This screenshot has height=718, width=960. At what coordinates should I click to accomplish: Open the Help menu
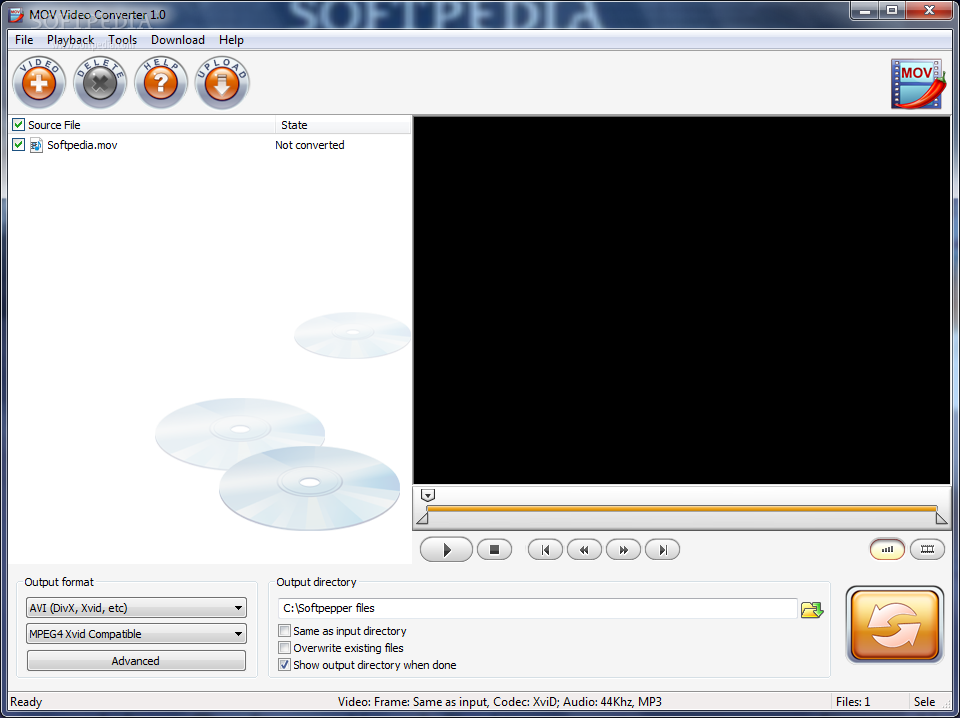coord(231,40)
